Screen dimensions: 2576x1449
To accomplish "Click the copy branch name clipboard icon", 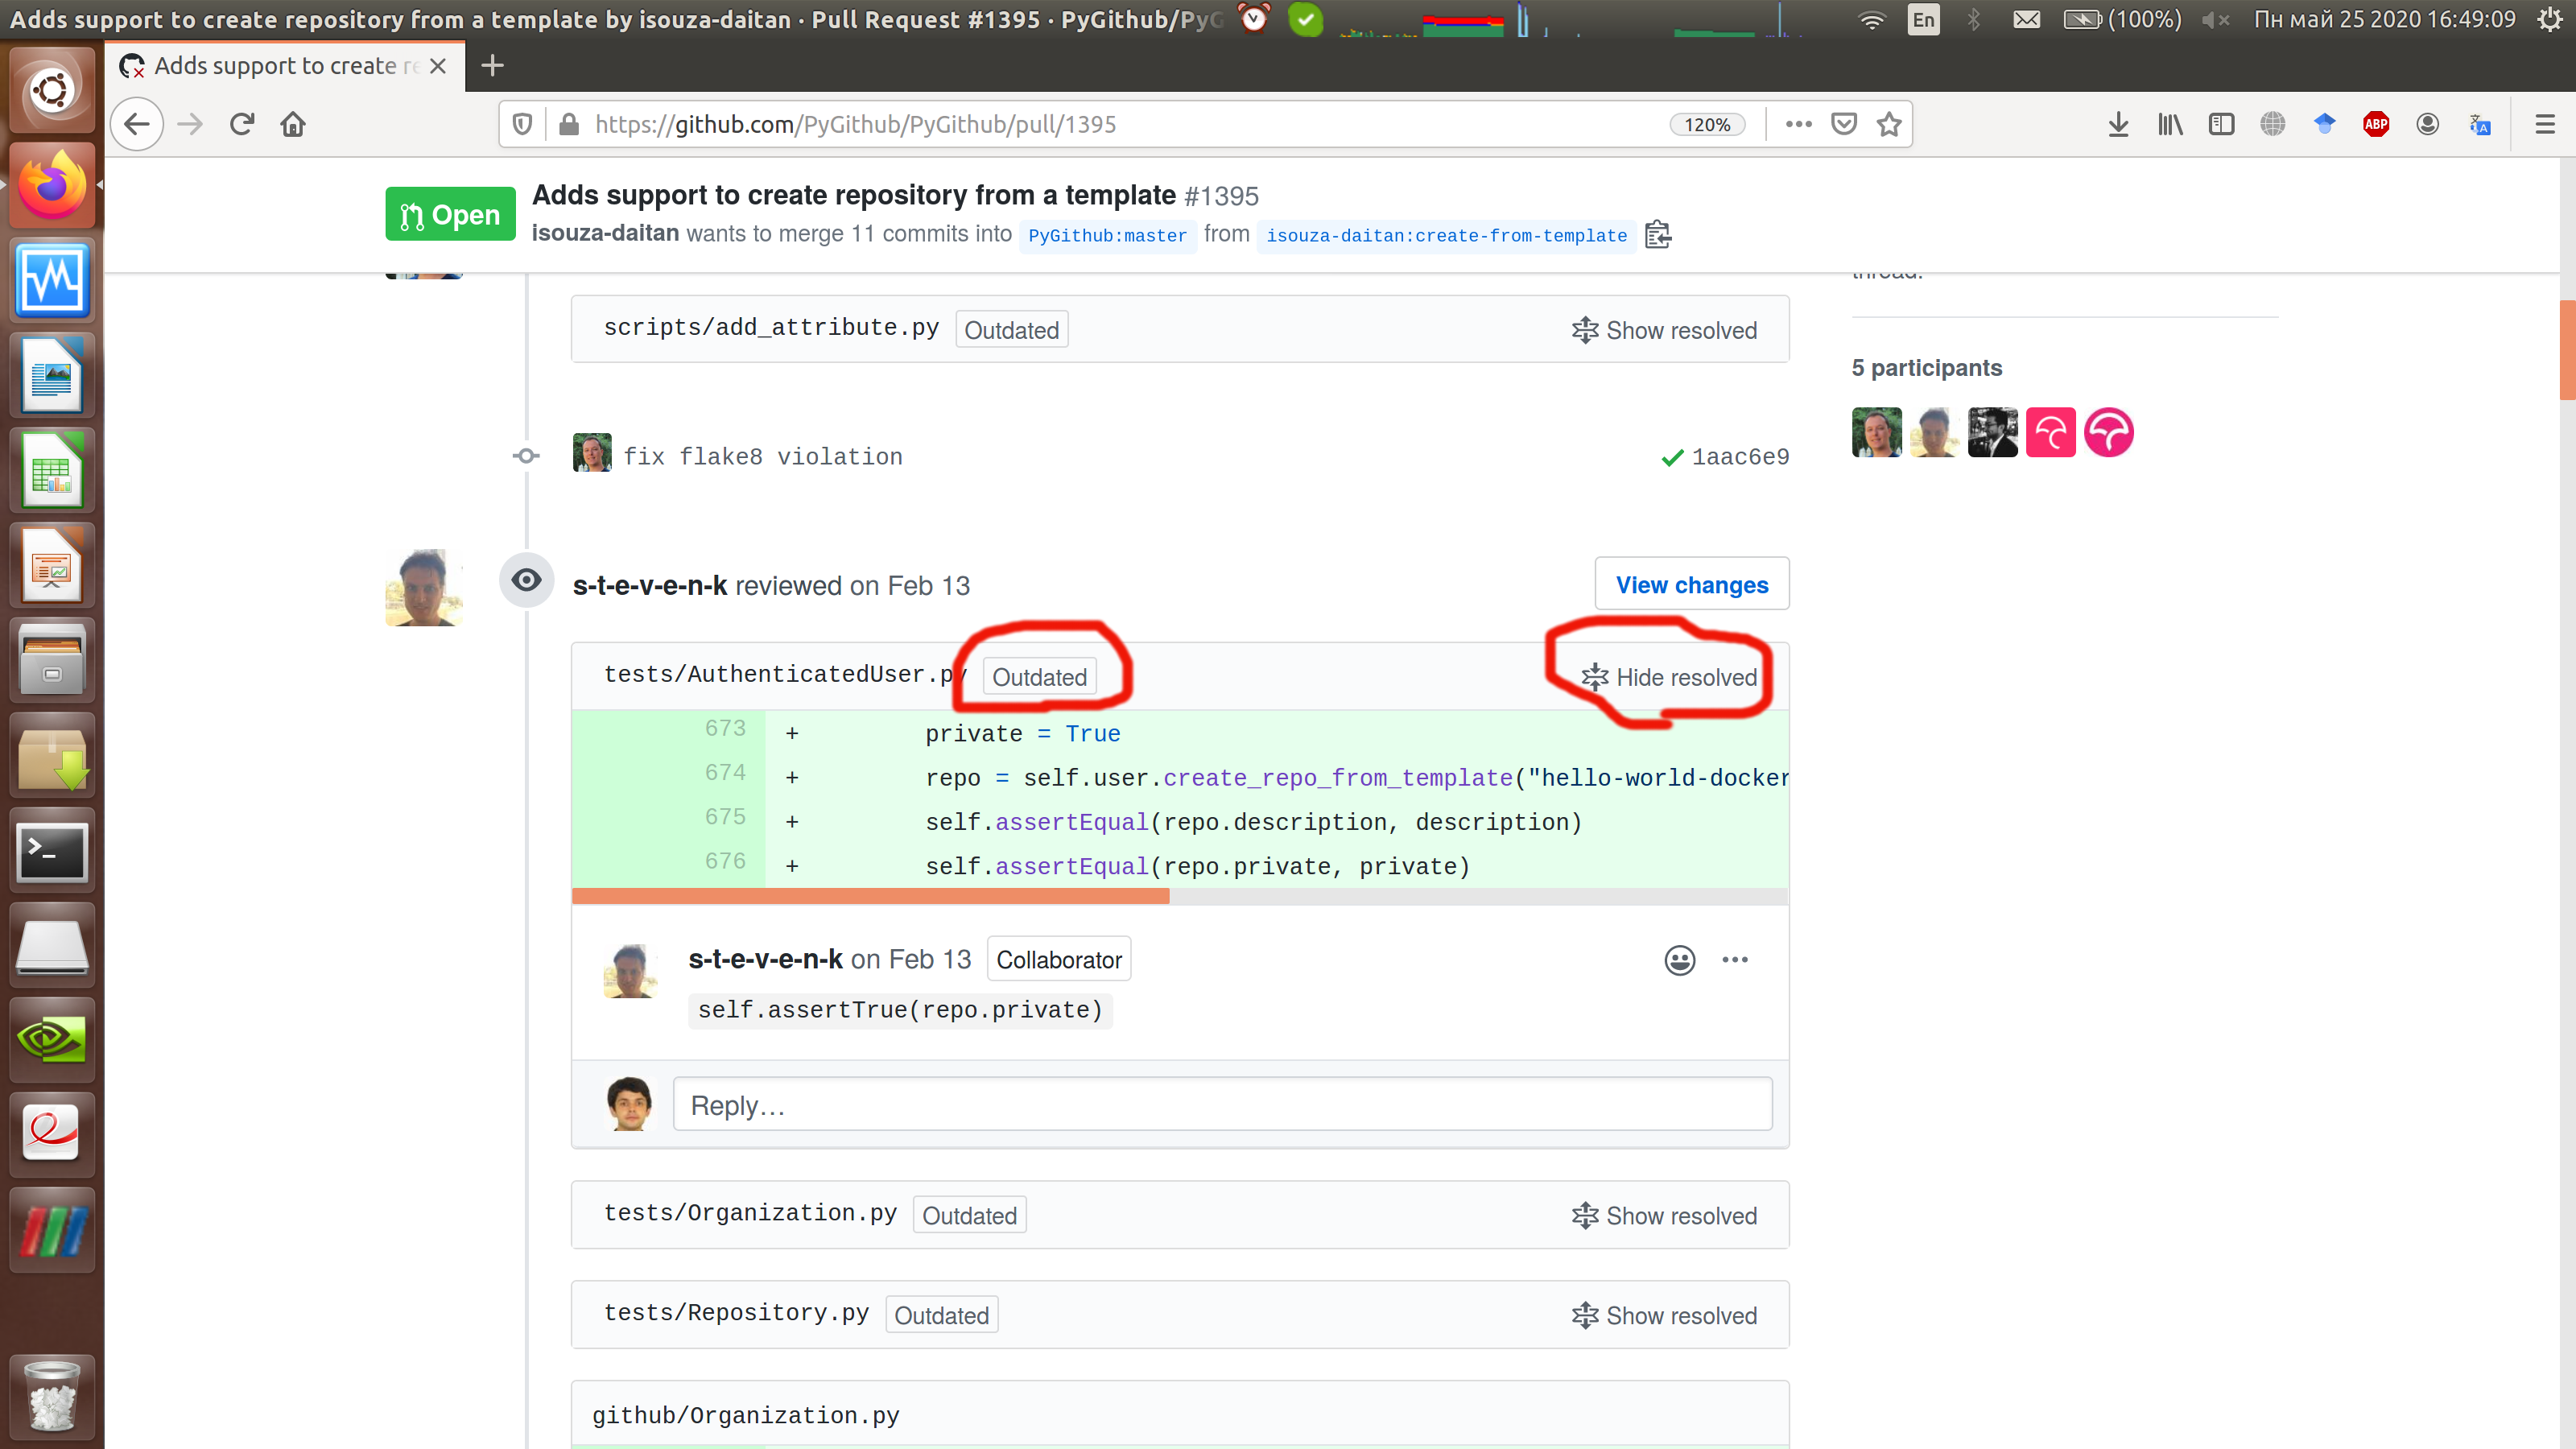I will click(1657, 234).
